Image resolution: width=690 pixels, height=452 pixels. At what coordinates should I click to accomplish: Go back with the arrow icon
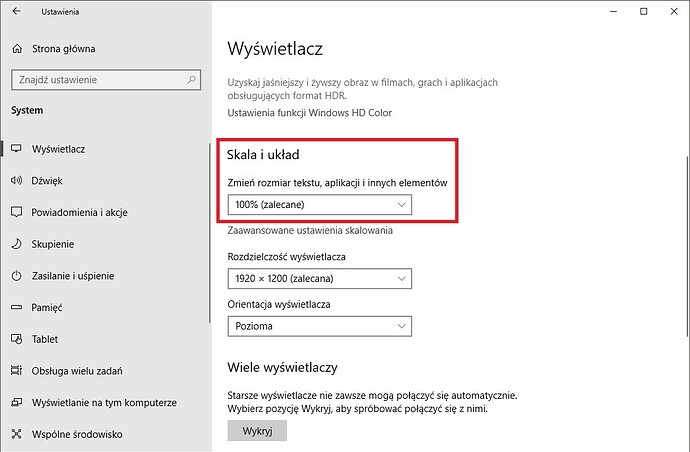[x=16, y=11]
